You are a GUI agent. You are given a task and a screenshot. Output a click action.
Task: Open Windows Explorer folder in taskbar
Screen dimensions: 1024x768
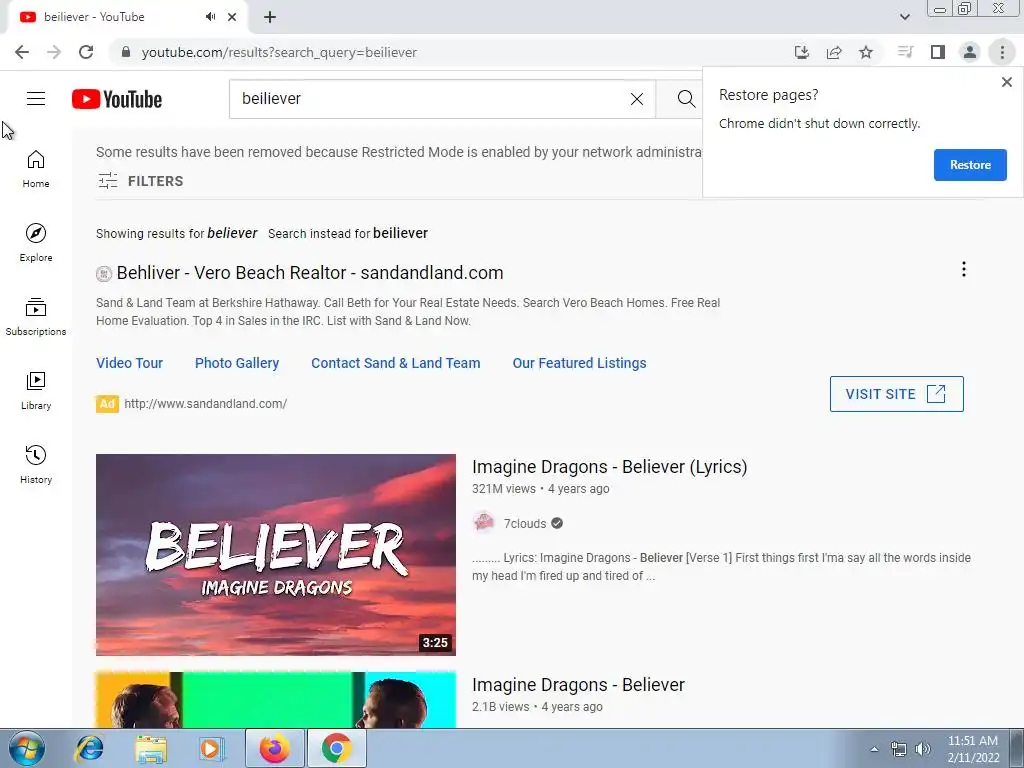[151, 748]
